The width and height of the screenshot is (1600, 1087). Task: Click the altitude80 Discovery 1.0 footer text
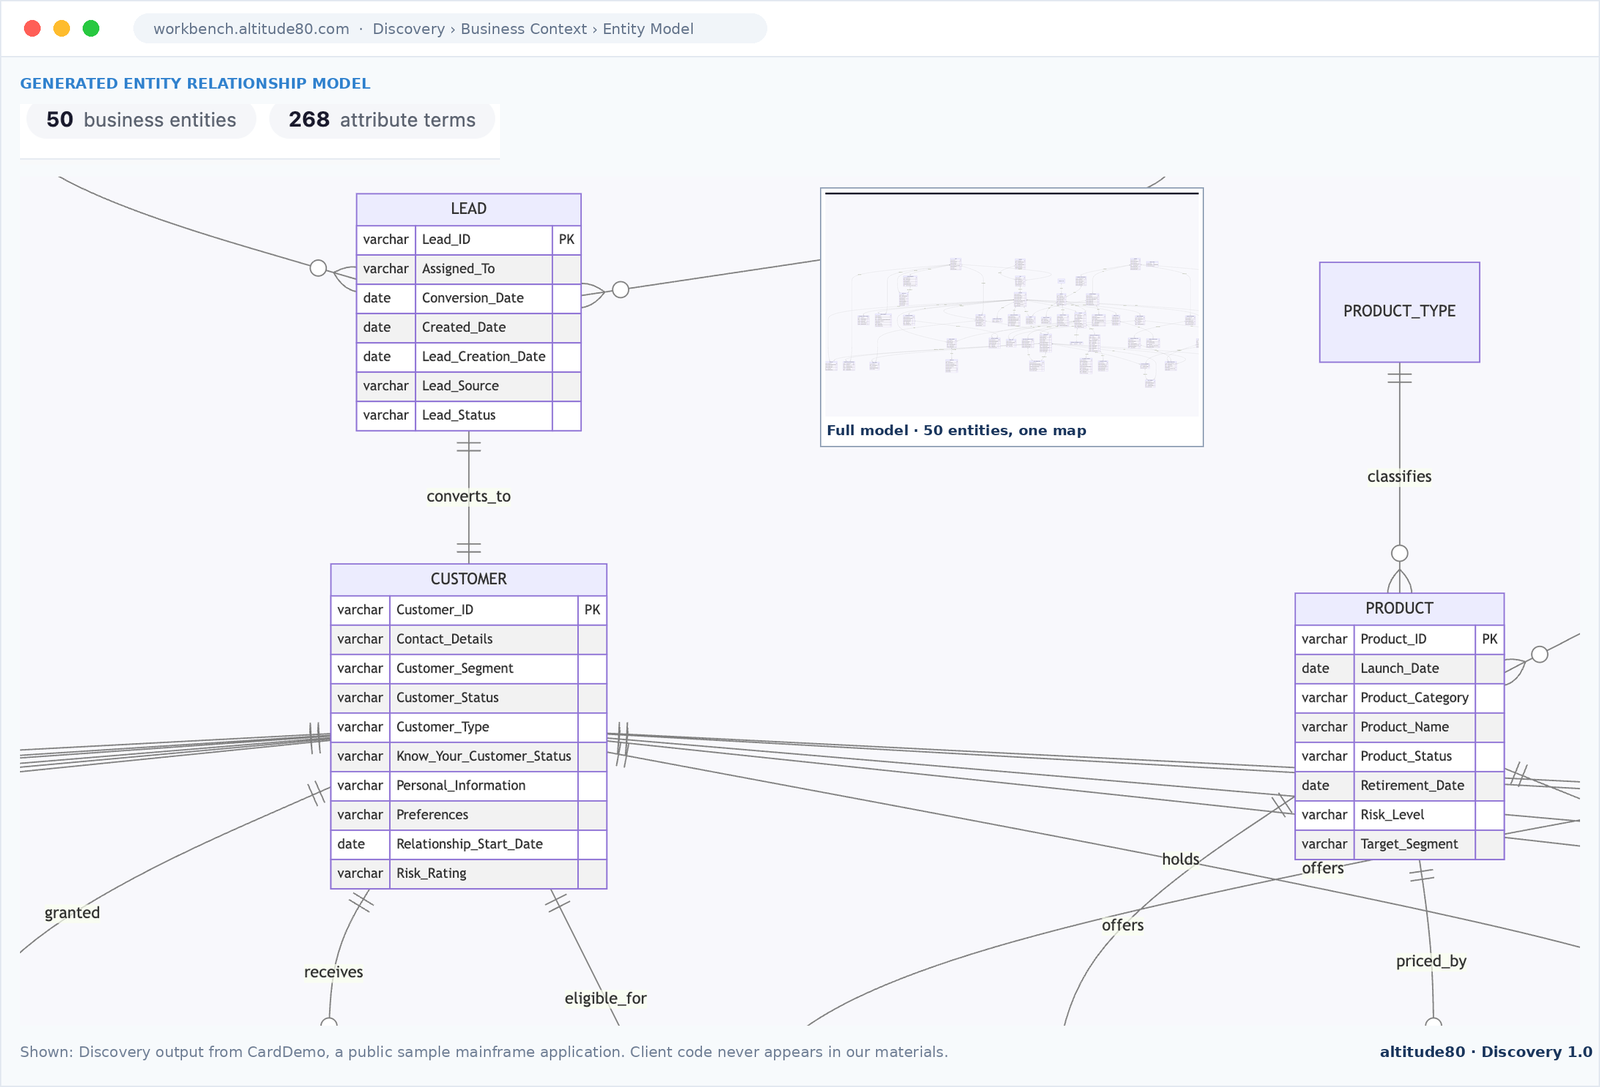[1485, 1052]
